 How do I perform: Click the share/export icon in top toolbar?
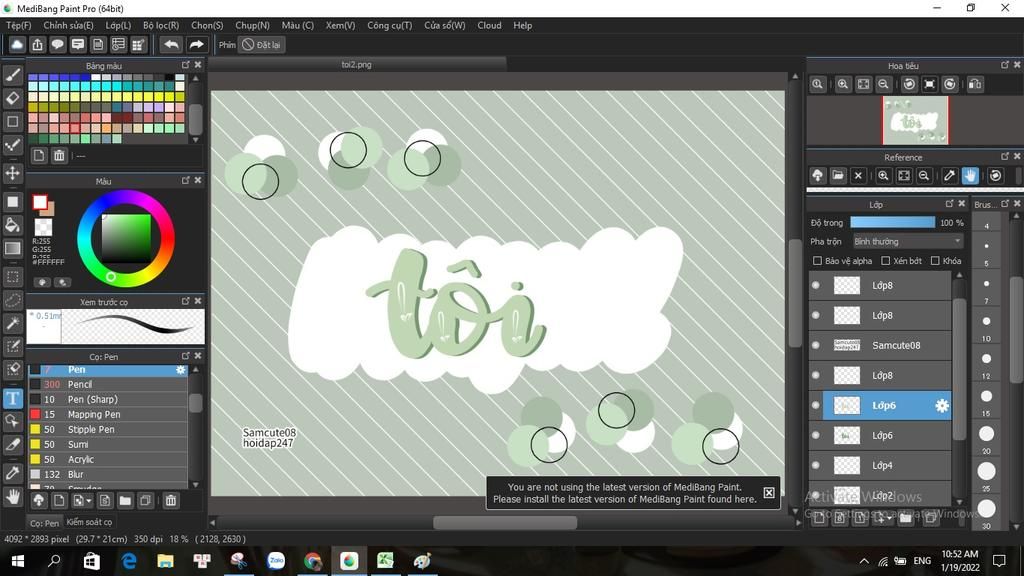[x=37, y=44]
